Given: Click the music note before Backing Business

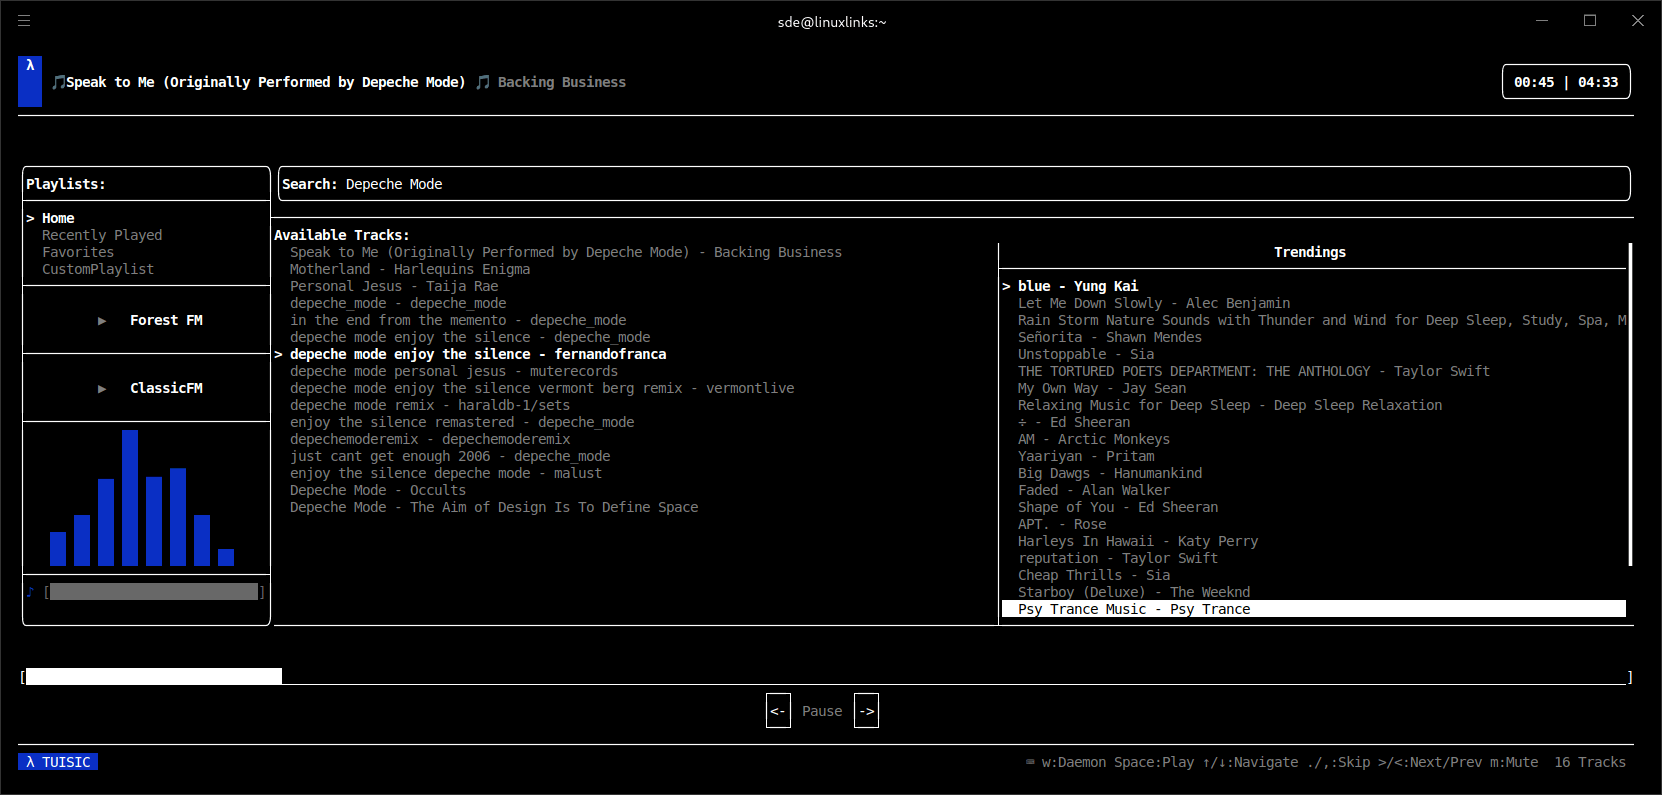Looking at the screenshot, I should [483, 82].
